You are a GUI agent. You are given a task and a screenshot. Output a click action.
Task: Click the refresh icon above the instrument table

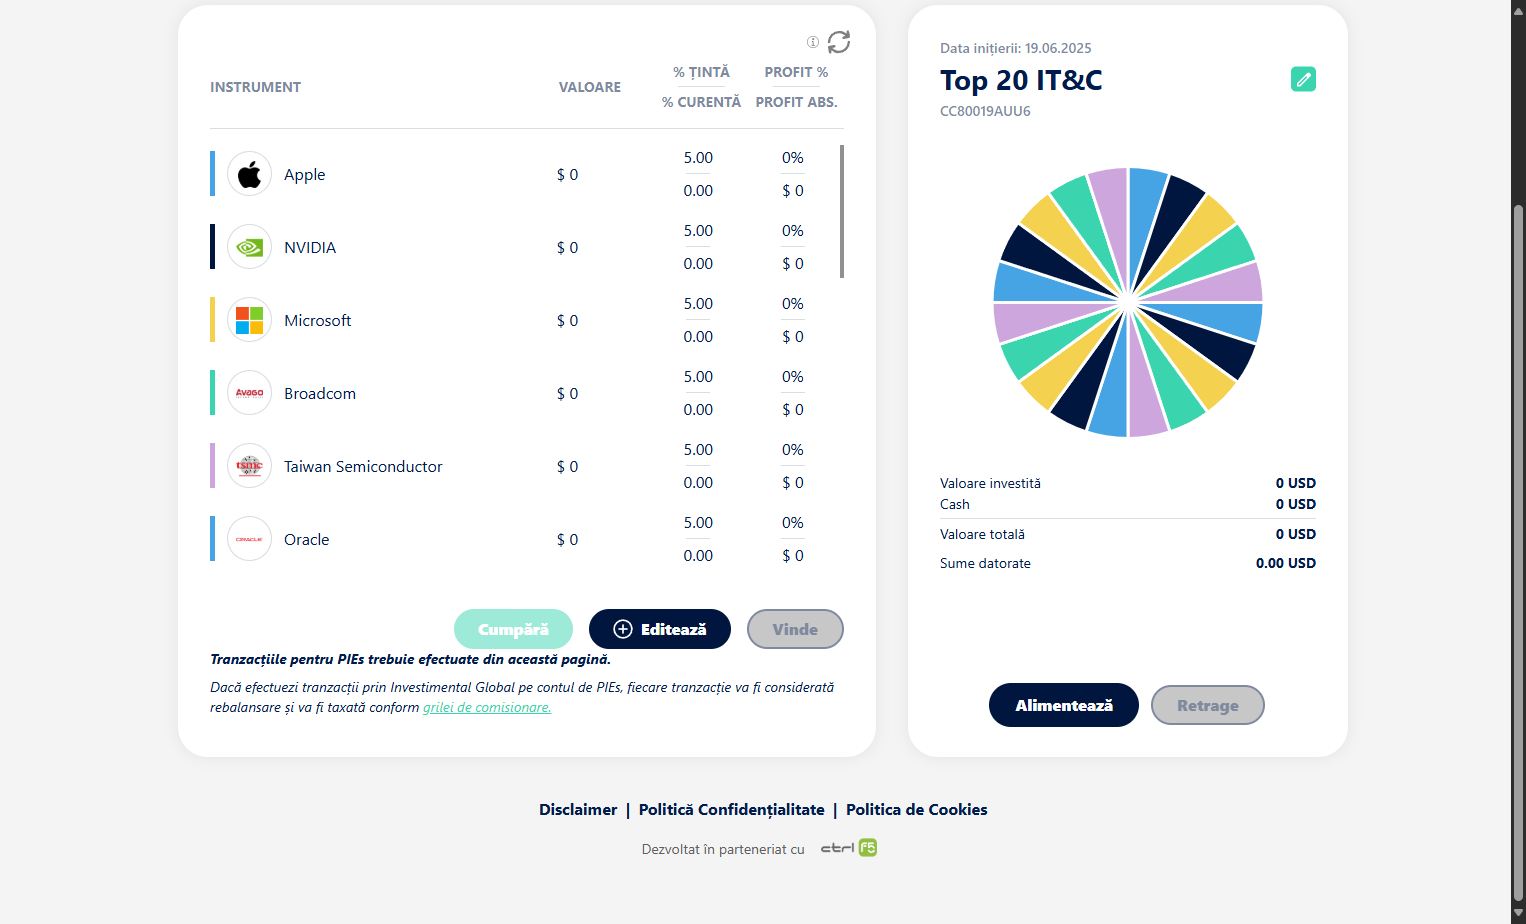pyautogui.click(x=839, y=42)
